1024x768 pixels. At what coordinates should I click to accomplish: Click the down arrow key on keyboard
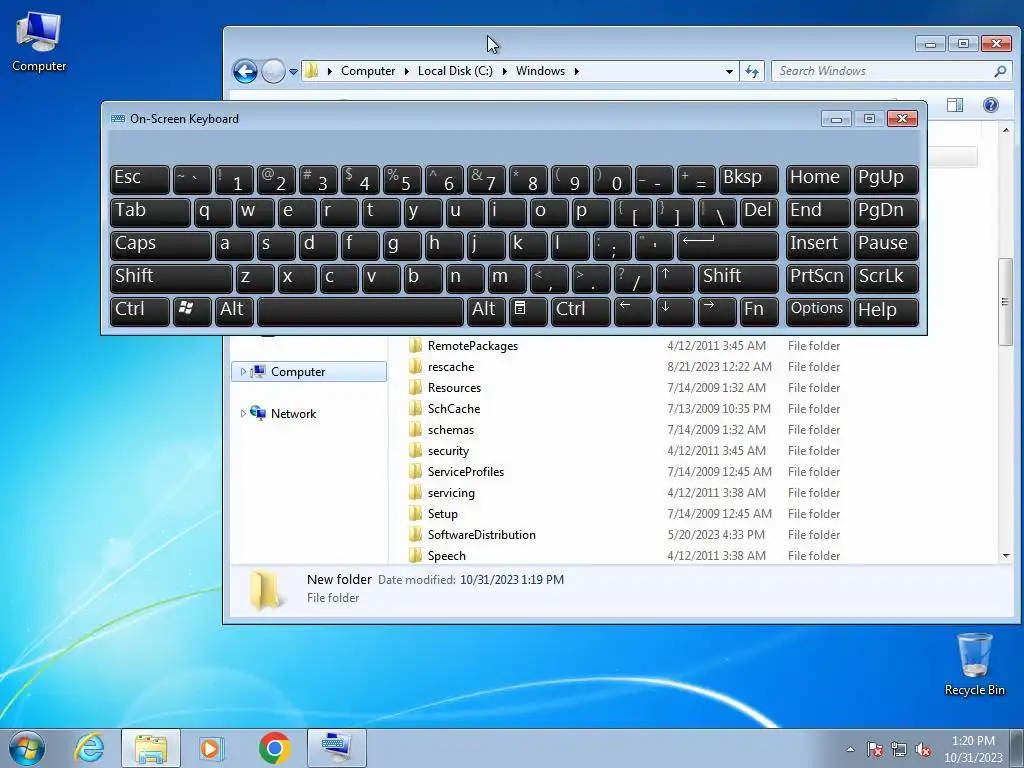coord(675,311)
